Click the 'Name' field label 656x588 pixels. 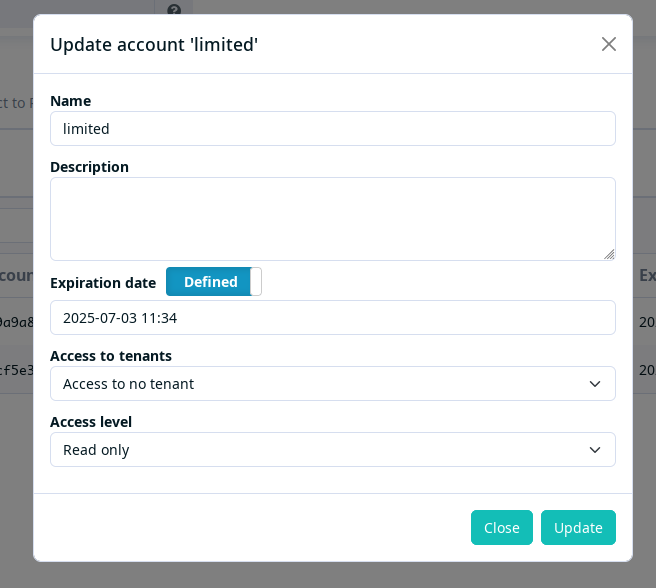70,101
